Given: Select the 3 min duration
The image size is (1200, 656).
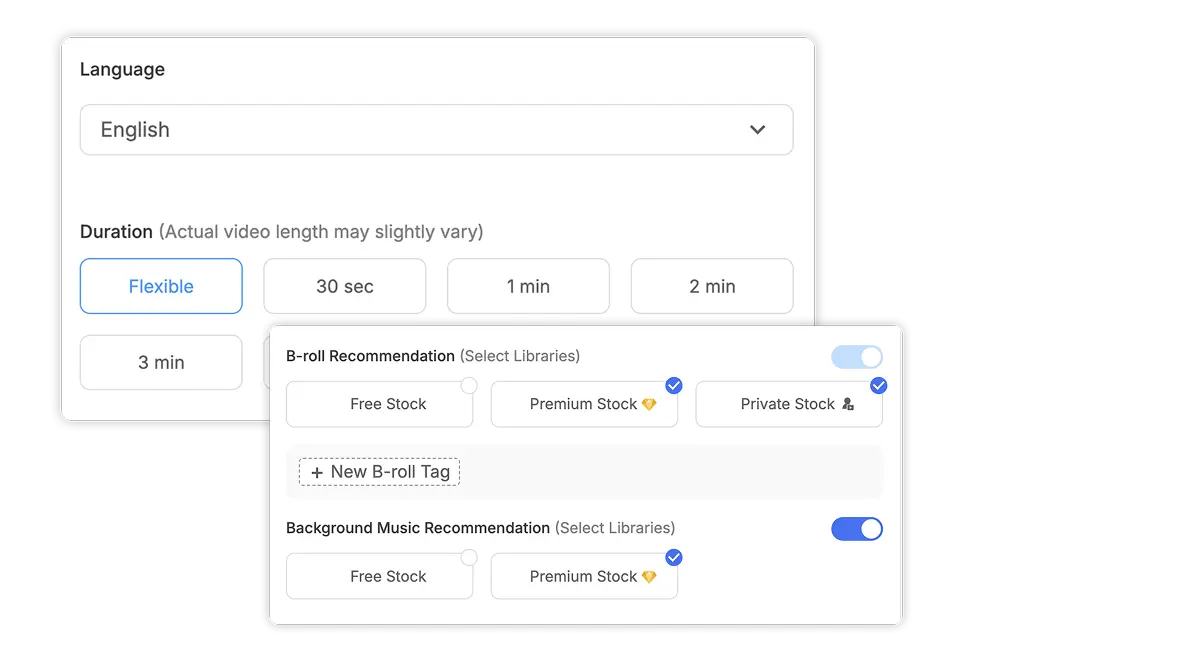Looking at the screenshot, I should coord(161,362).
